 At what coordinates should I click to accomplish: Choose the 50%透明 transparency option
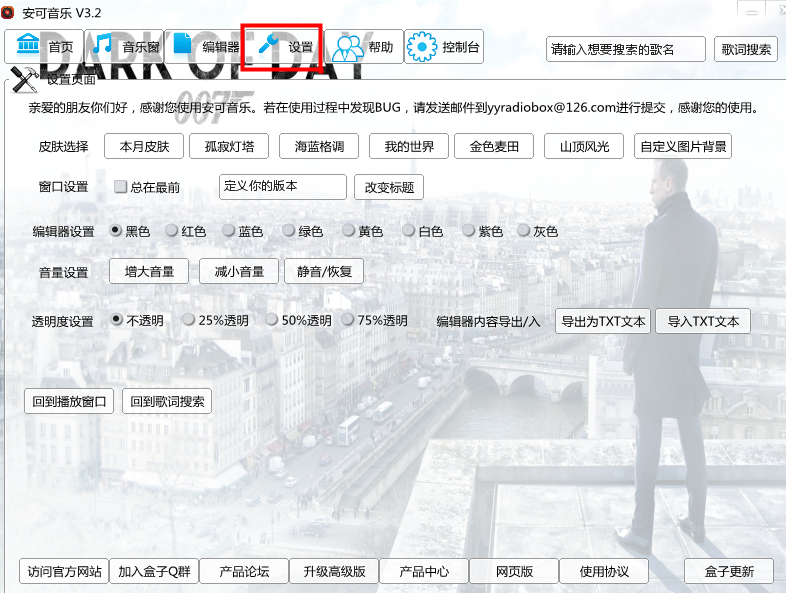click(x=271, y=320)
